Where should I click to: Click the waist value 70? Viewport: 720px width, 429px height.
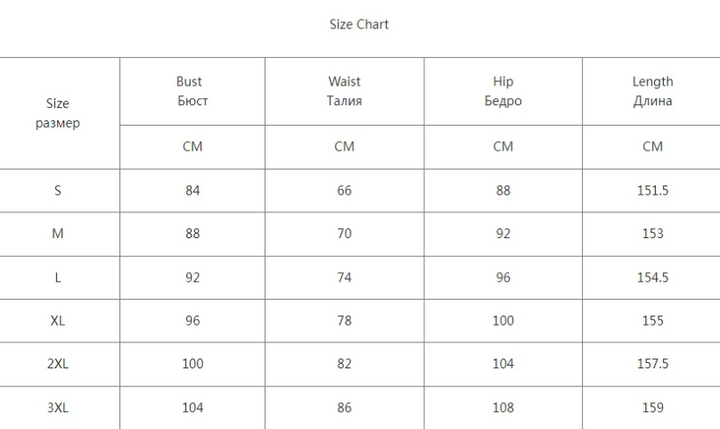(x=344, y=233)
